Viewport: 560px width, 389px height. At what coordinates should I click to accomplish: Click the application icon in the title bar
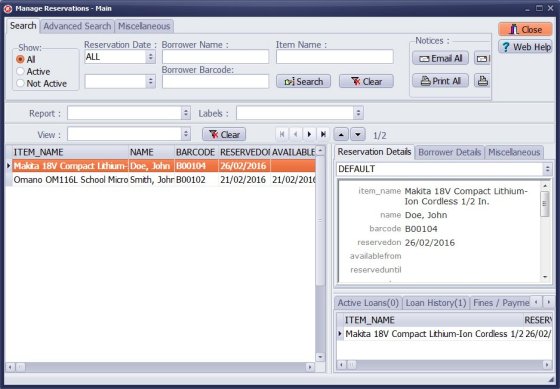pyautogui.click(x=8, y=8)
